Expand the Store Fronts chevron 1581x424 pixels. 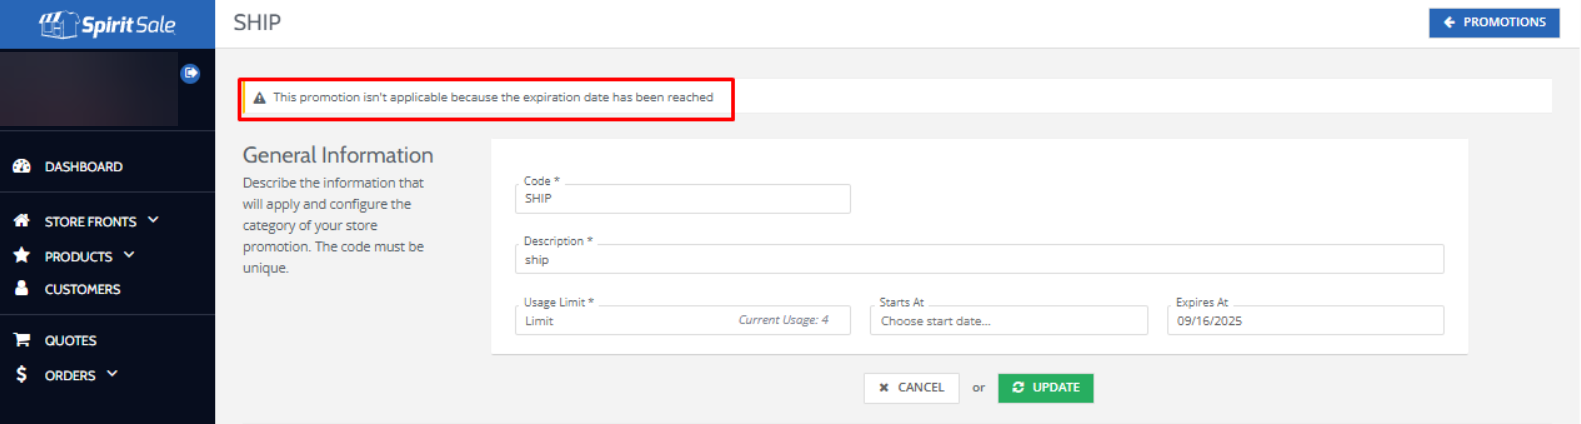pyautogui.click(x=153, y=220)
